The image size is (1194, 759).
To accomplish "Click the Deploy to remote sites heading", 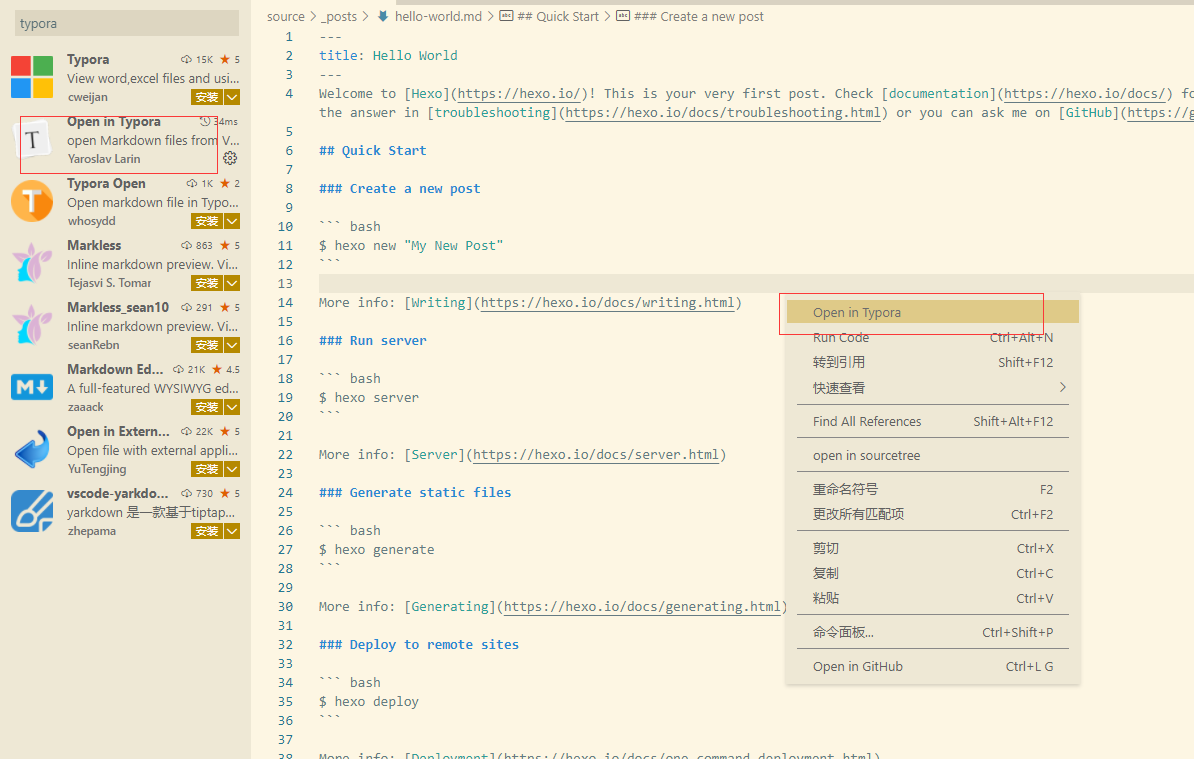I will tap(419, 645).
